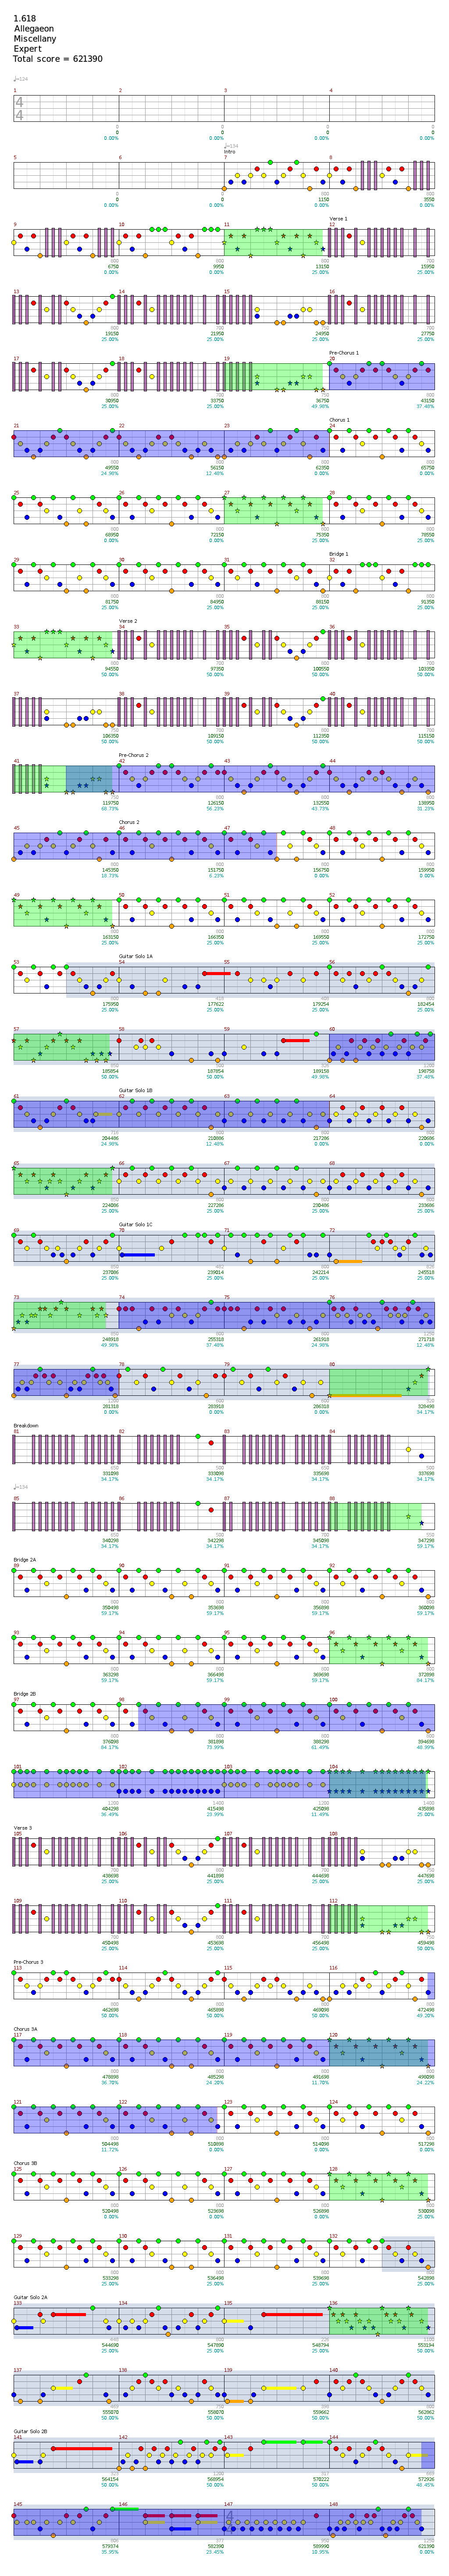Click the song title '1.618'
This screenshot has height=2576, width=449.
pyautogui.click(x=24, y=19)
